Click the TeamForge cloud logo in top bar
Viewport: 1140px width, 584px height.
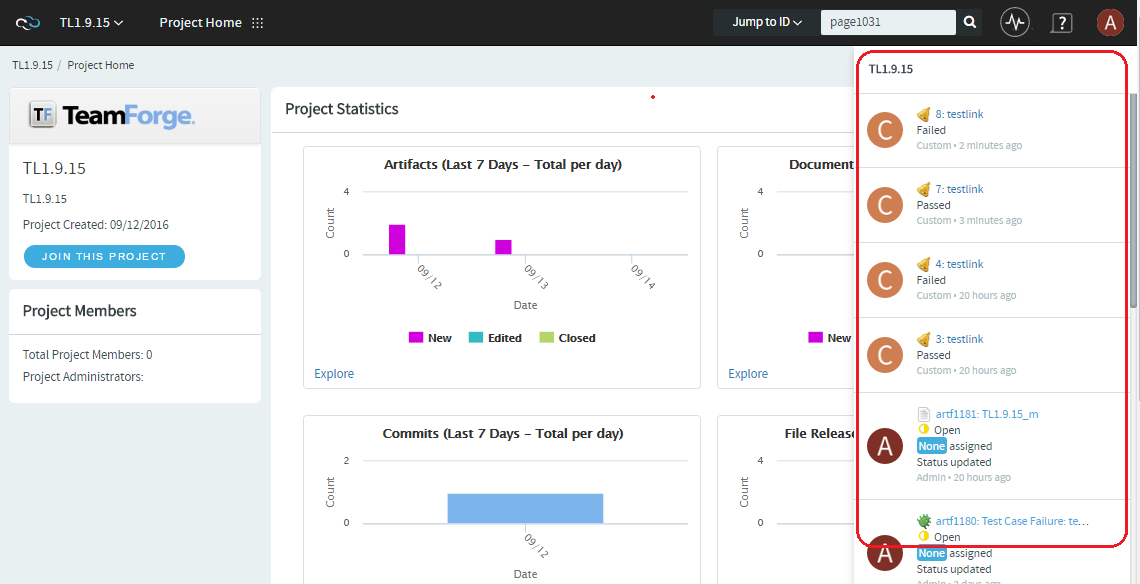28,23
